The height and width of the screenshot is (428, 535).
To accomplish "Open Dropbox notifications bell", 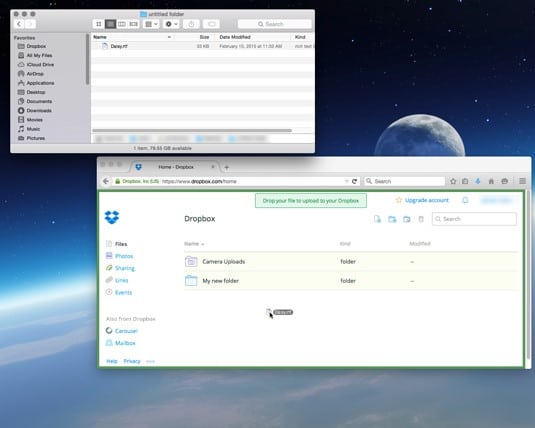I will (465, 200).
